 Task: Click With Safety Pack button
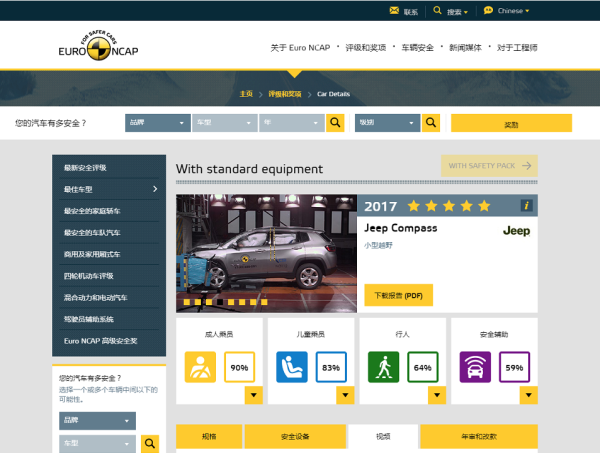point(489,166)
